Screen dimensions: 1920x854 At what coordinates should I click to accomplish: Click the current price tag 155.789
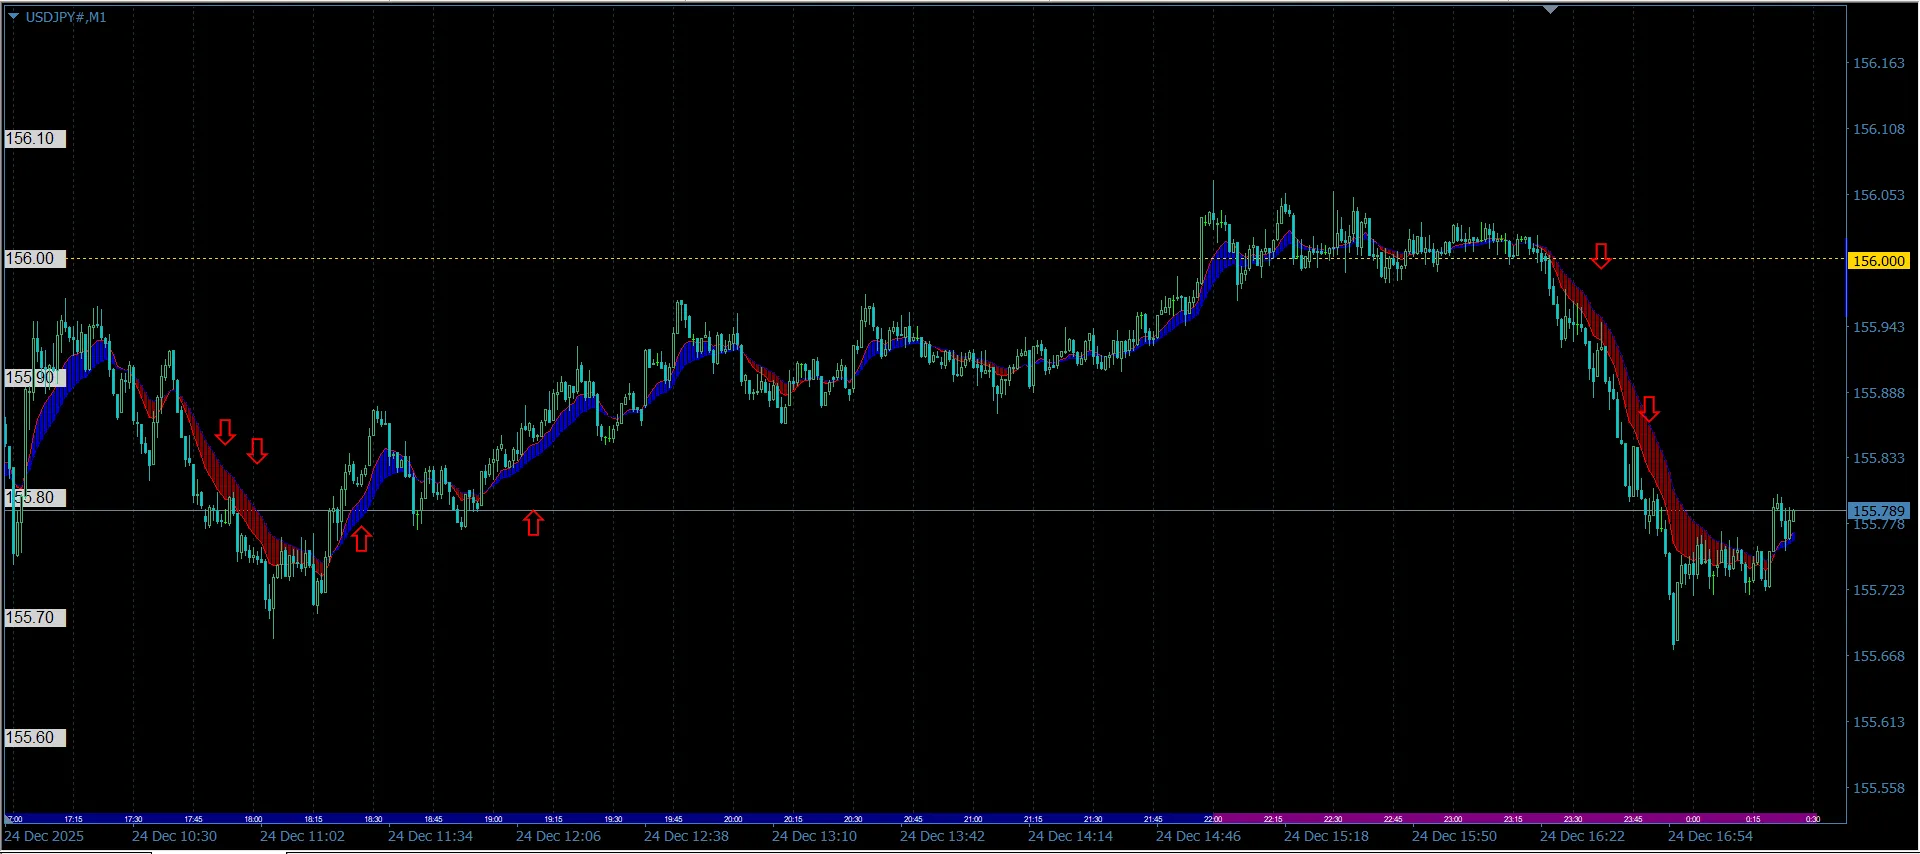(1879, 511)
